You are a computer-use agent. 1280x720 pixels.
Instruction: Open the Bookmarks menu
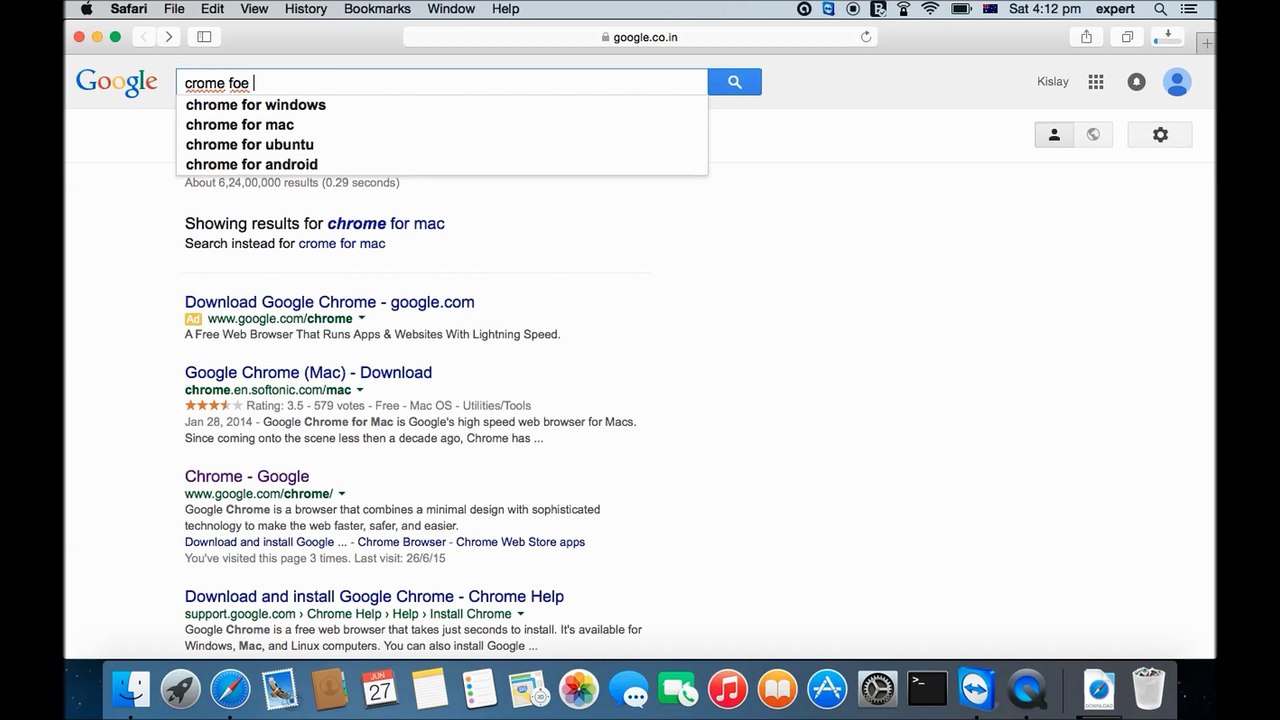377,9
